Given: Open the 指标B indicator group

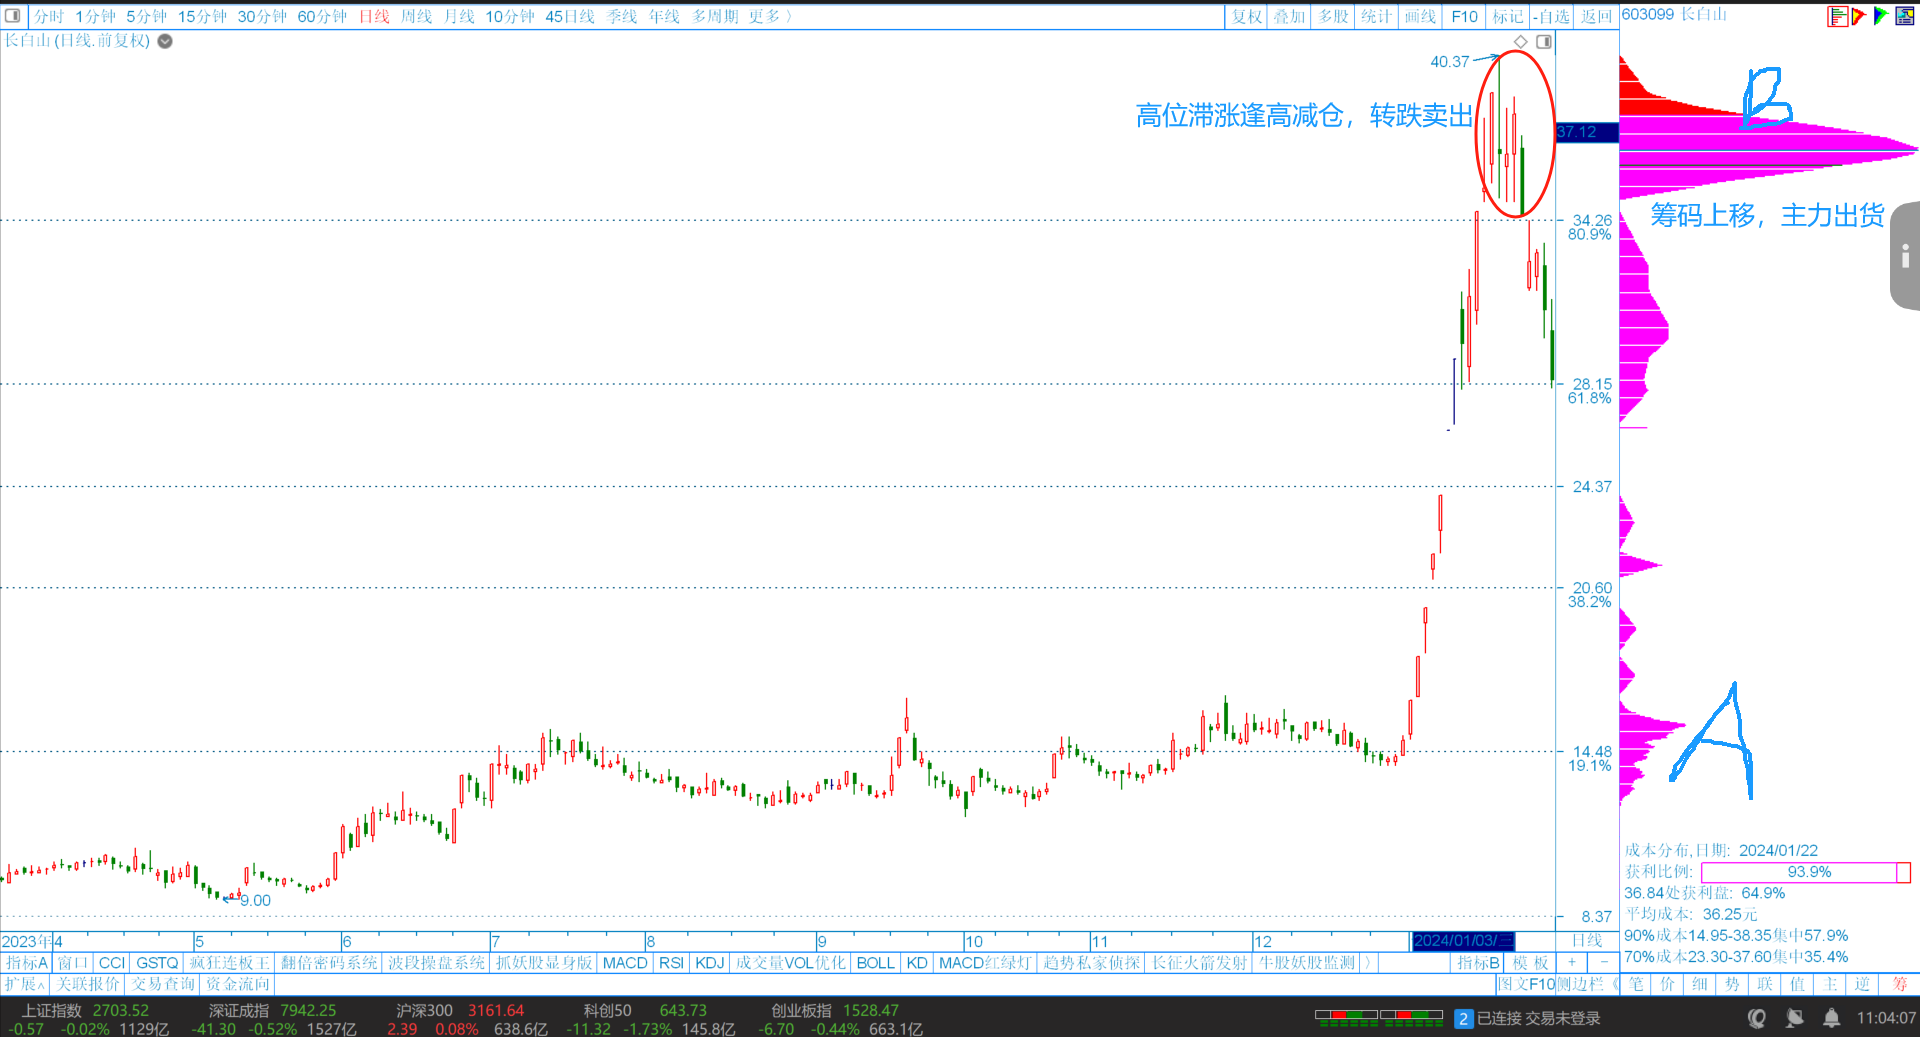Looking at the screenshot, I should pyautogui.click(x=1478, y=963).
